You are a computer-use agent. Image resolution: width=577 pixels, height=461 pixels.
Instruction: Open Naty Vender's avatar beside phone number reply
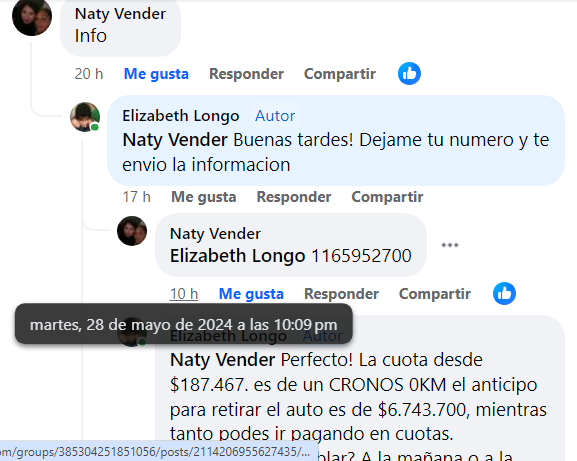pyautogui.click(x=132, y=231)
